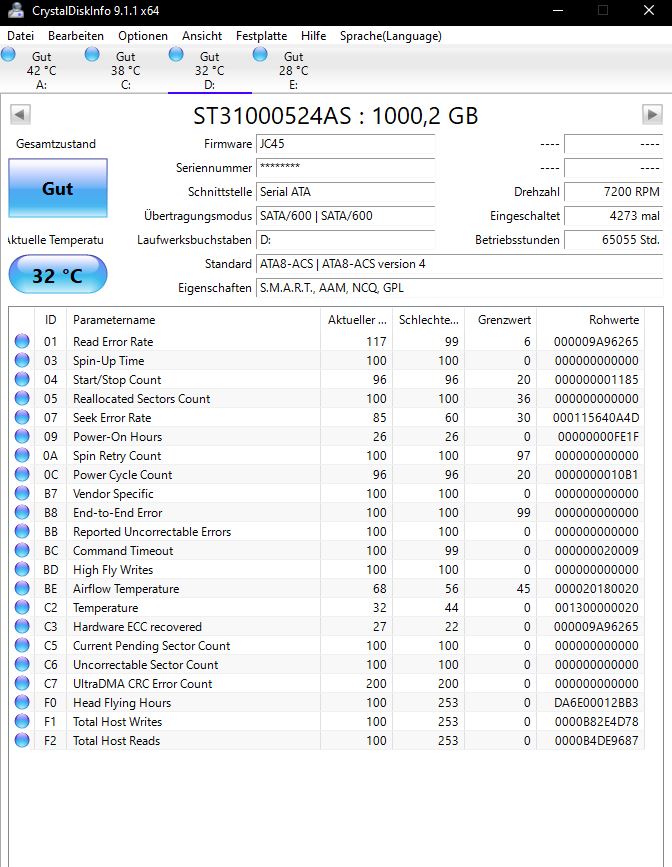Go to next disk with right arrow
672x867 pixels.
pos(652,115)
